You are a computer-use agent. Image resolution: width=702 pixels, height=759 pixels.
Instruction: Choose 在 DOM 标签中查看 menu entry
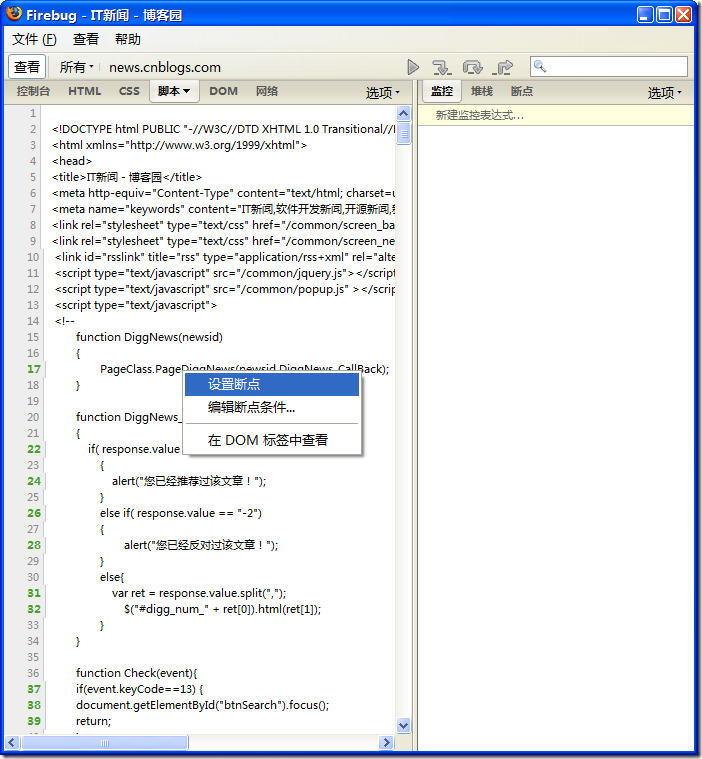pyautogui.click(x=272, y=440)
